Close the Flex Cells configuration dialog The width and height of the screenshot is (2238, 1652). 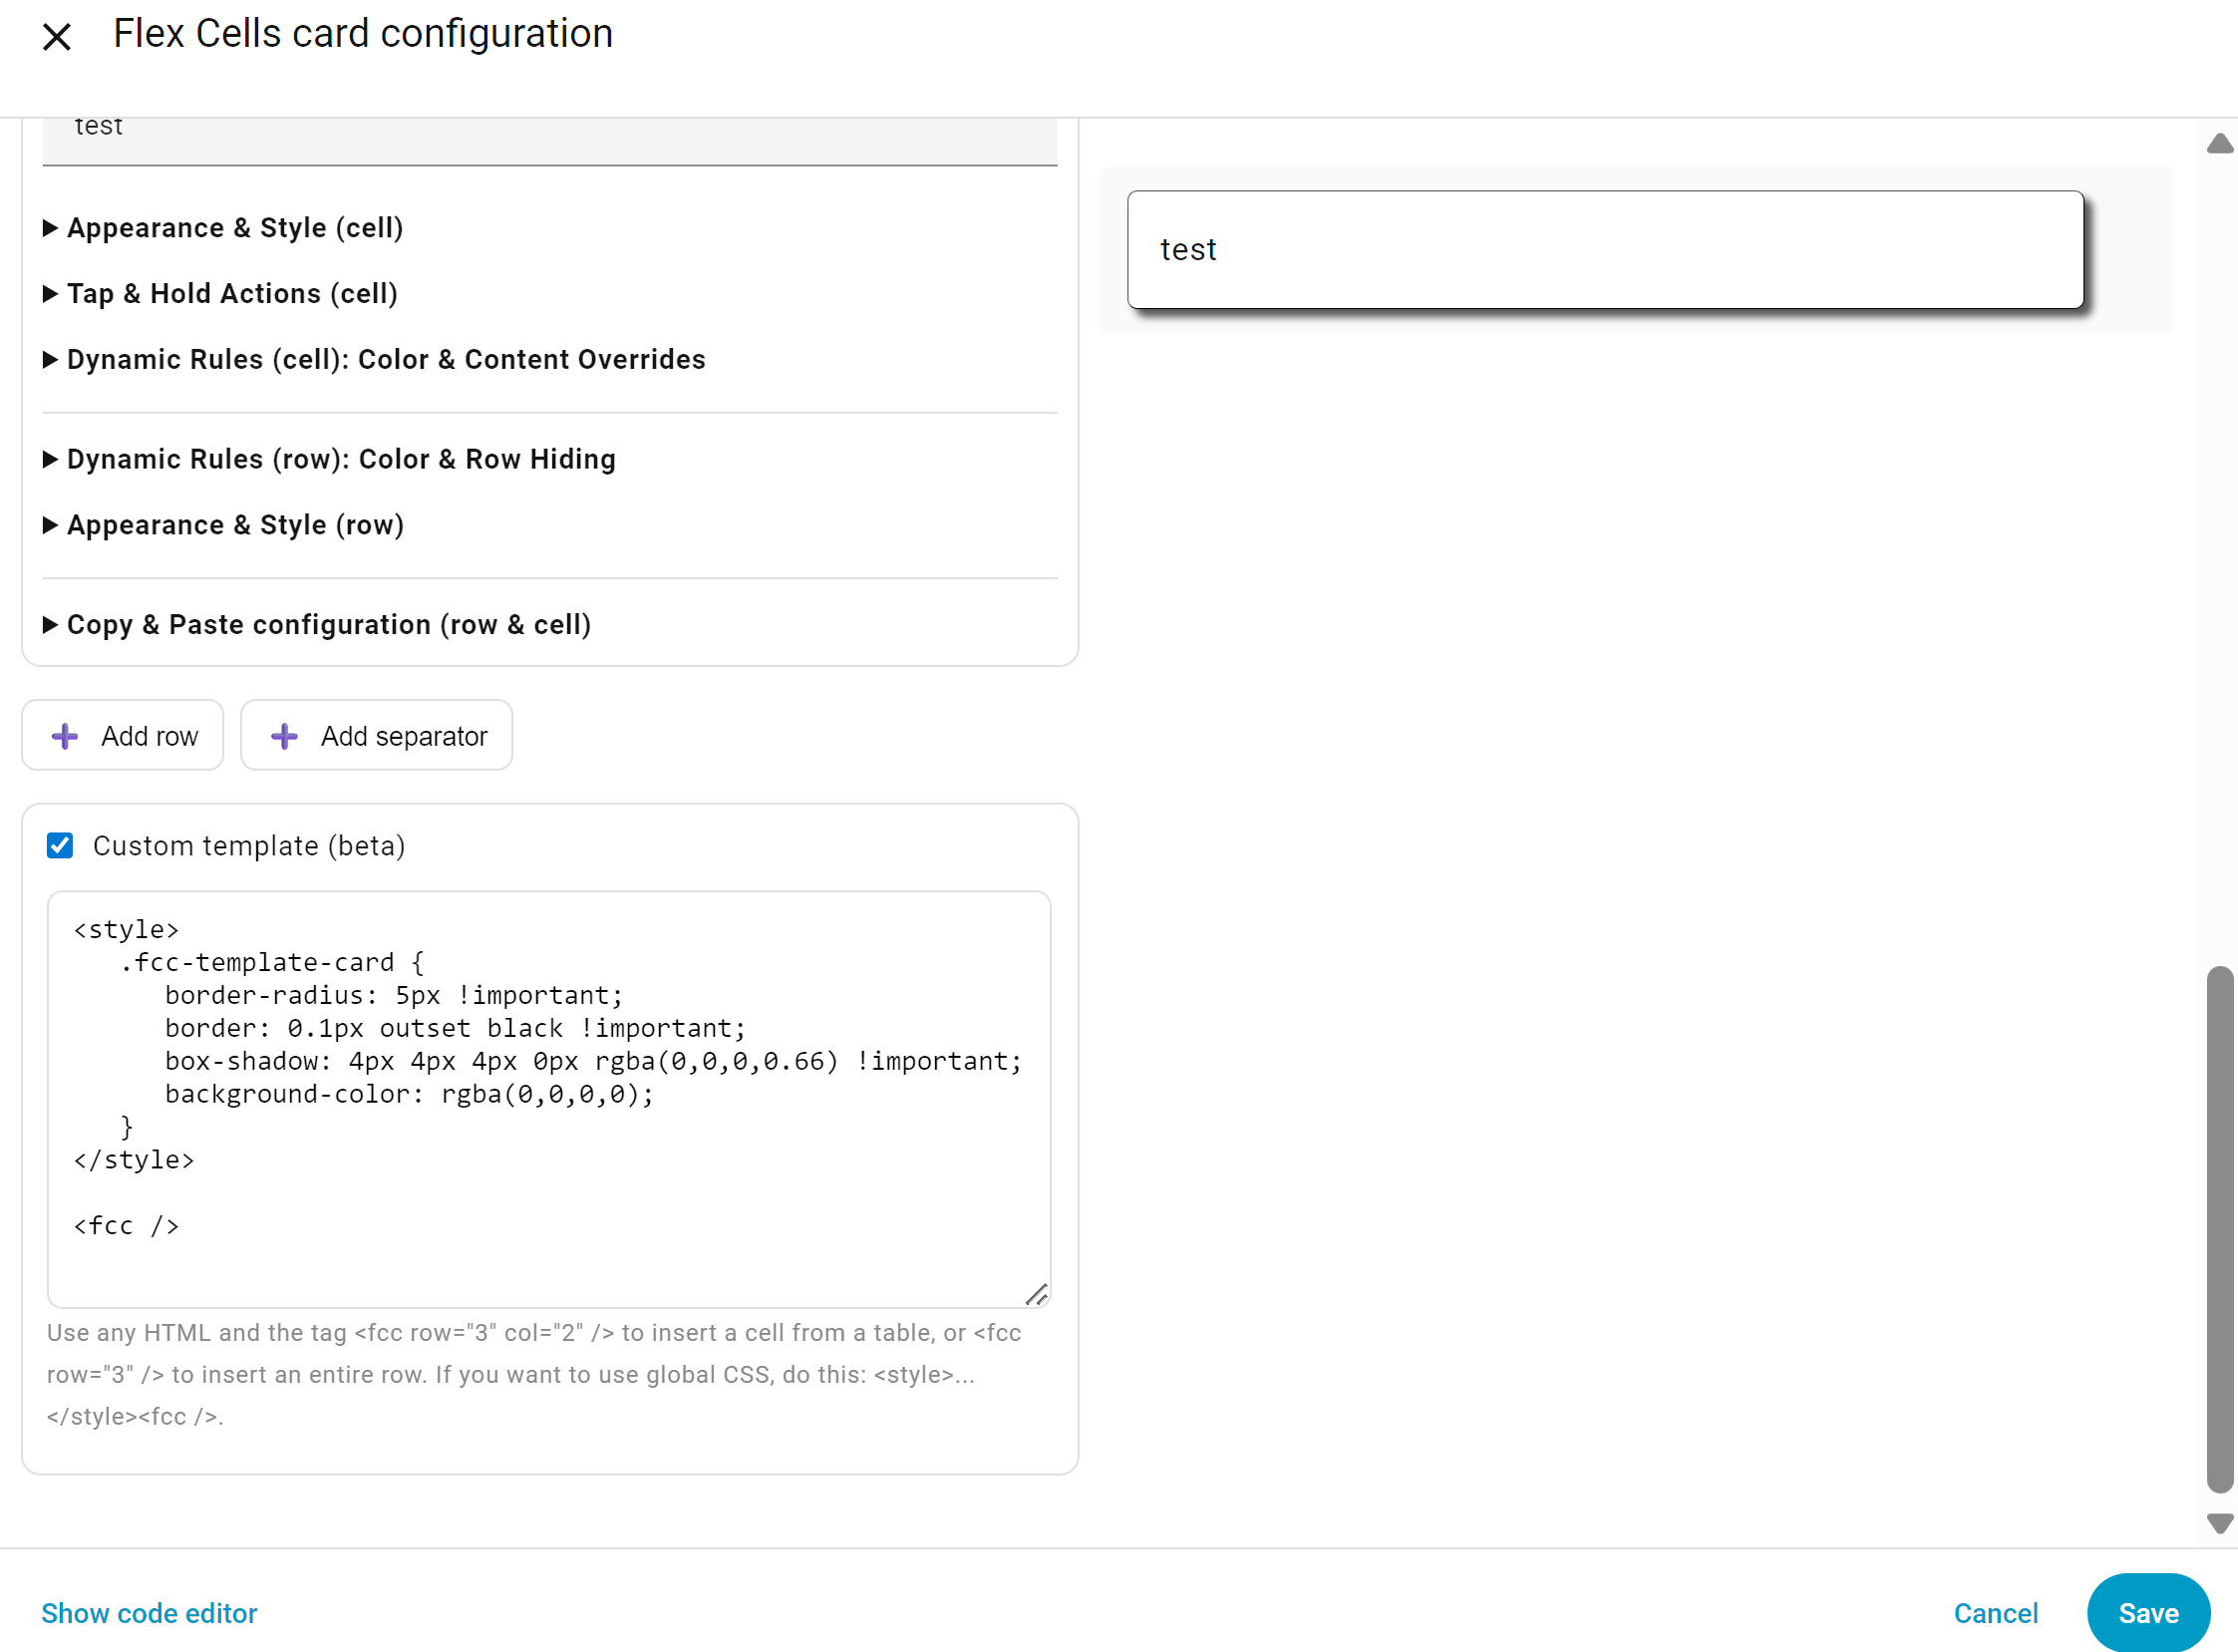point(57,37)
